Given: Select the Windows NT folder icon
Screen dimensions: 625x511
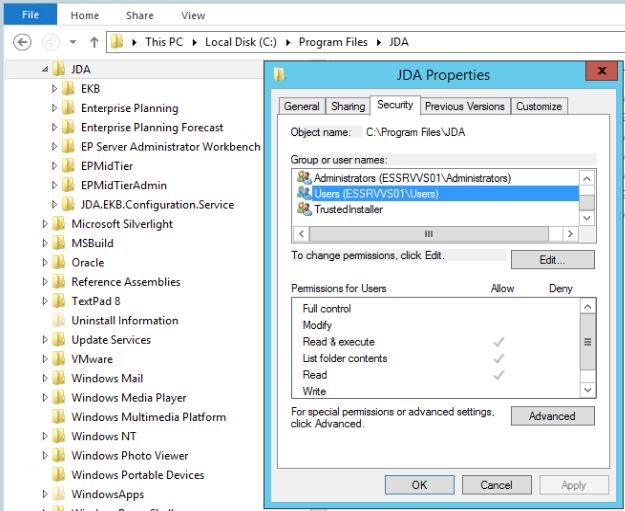Looking at the screenshot, I should click(x=59, y=436).
